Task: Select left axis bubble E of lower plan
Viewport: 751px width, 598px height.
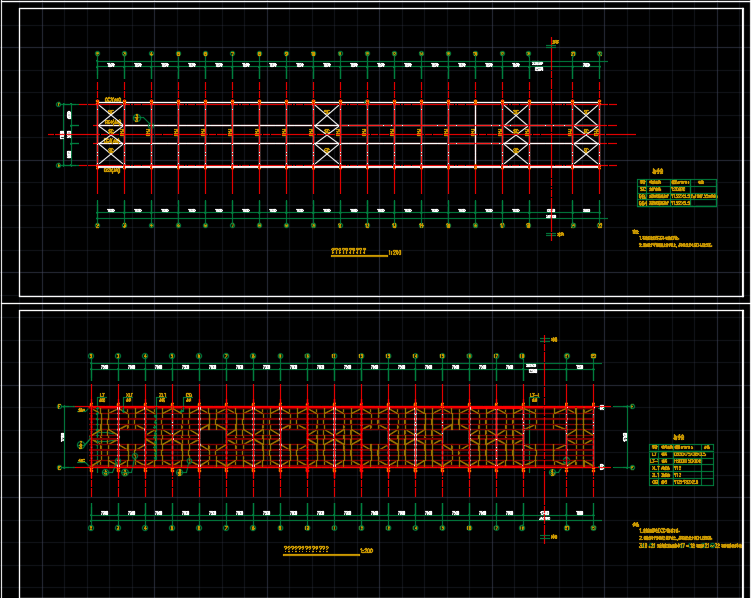Action: [x=59, y=468]
